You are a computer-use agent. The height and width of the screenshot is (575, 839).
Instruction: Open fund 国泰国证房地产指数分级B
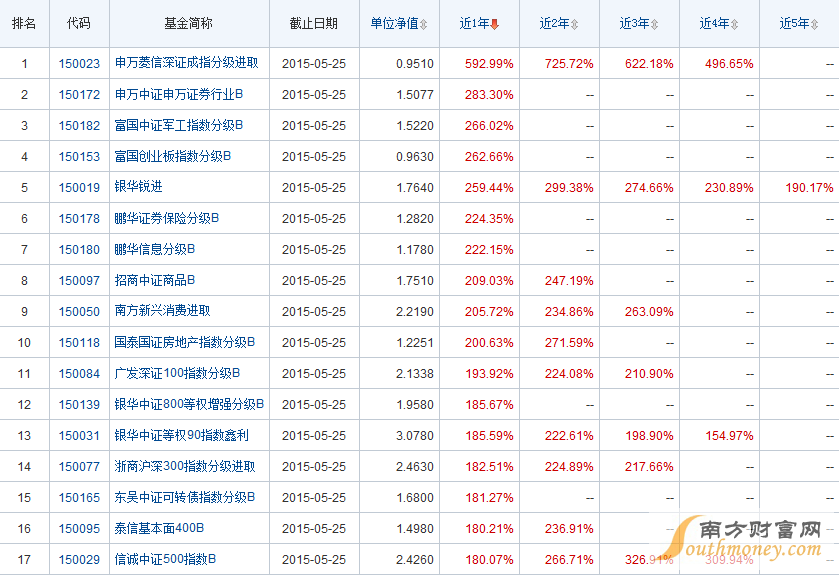pyautogui.click(x=185, y=342)
